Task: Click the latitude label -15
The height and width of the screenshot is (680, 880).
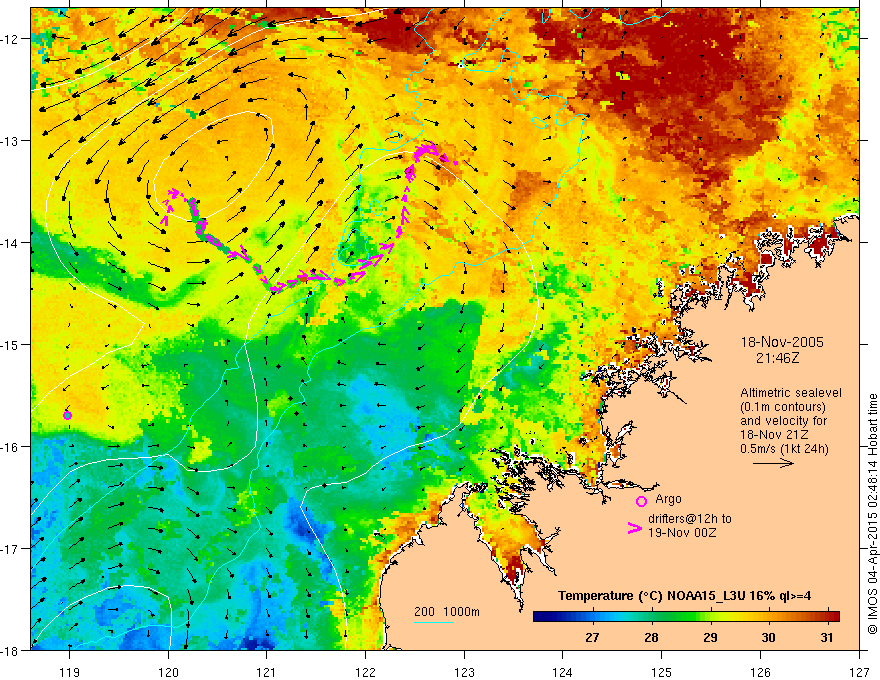Action: click(11, 344)
